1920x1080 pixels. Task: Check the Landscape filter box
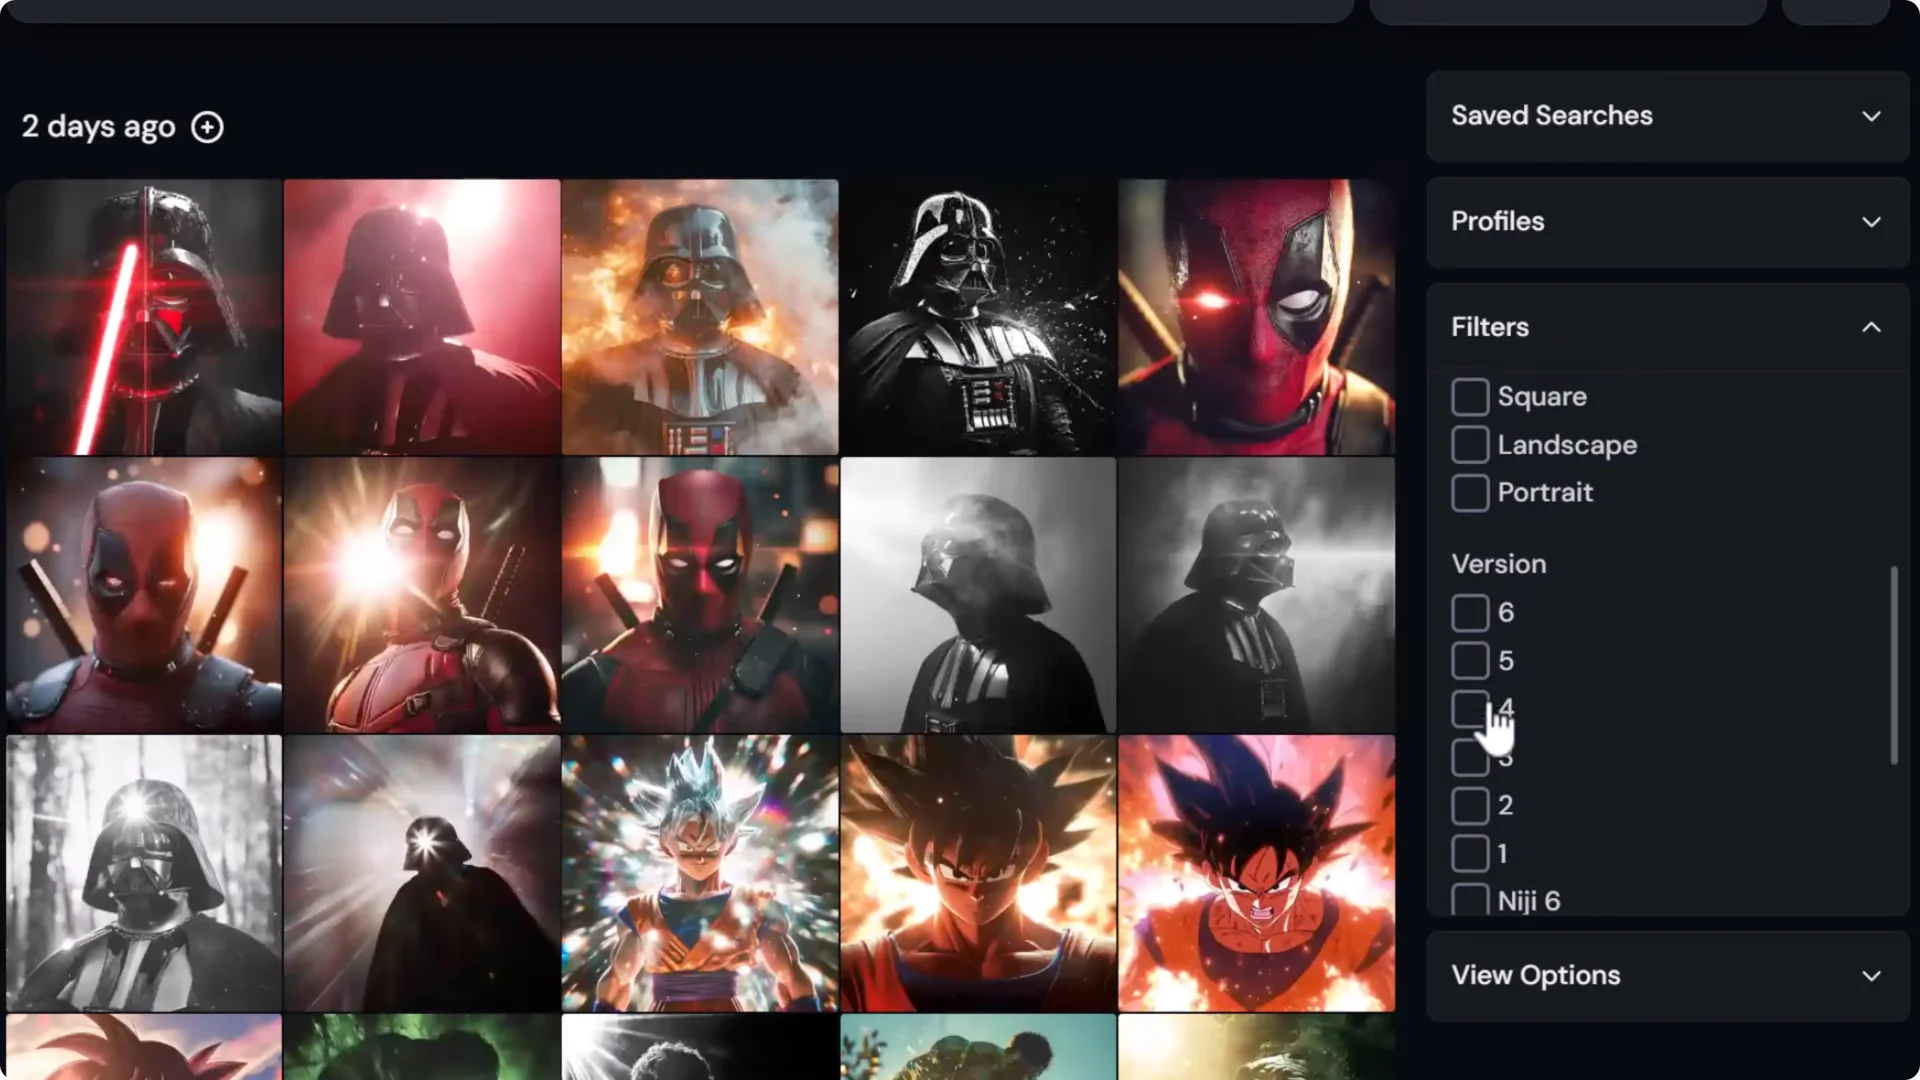point(1470,445)
